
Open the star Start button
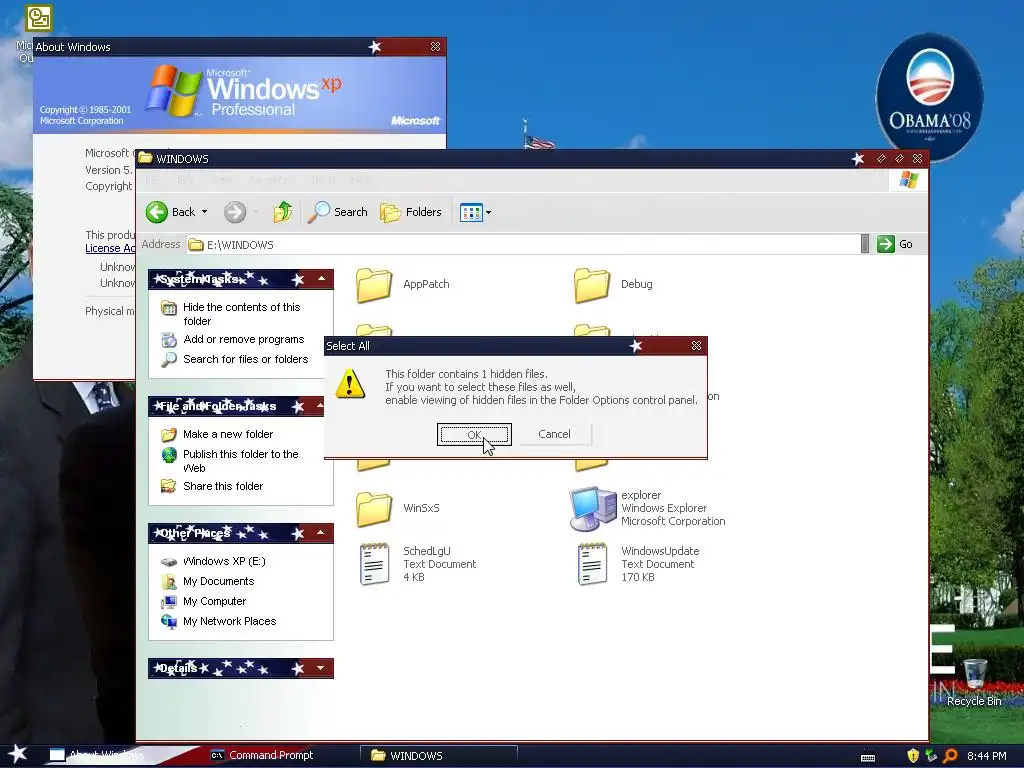[x=18, y=754]
